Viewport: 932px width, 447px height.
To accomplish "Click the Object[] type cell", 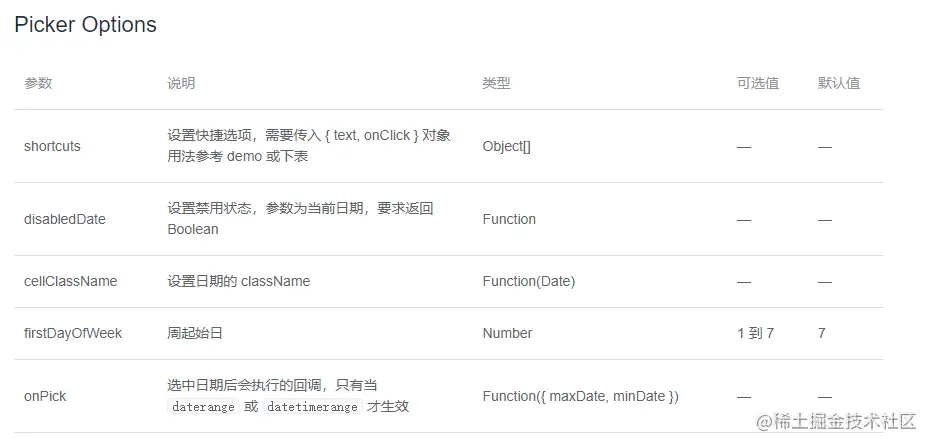I will pos(506,146).
